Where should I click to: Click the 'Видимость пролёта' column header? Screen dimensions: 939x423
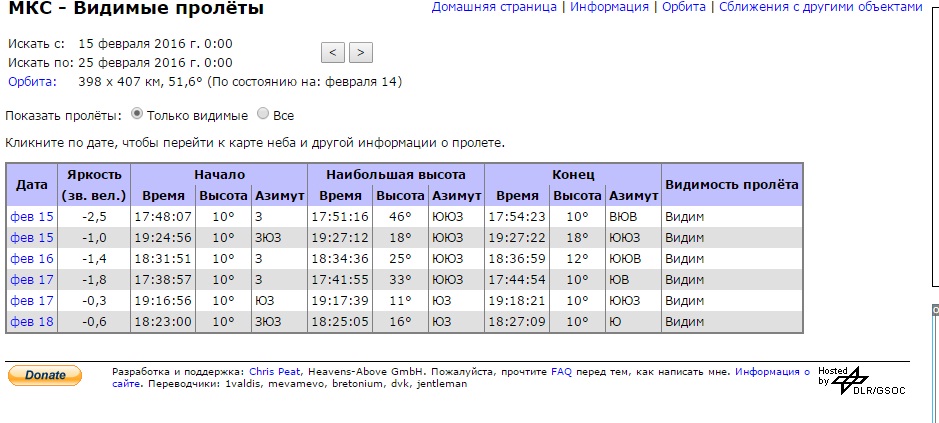tap(732, 185)
